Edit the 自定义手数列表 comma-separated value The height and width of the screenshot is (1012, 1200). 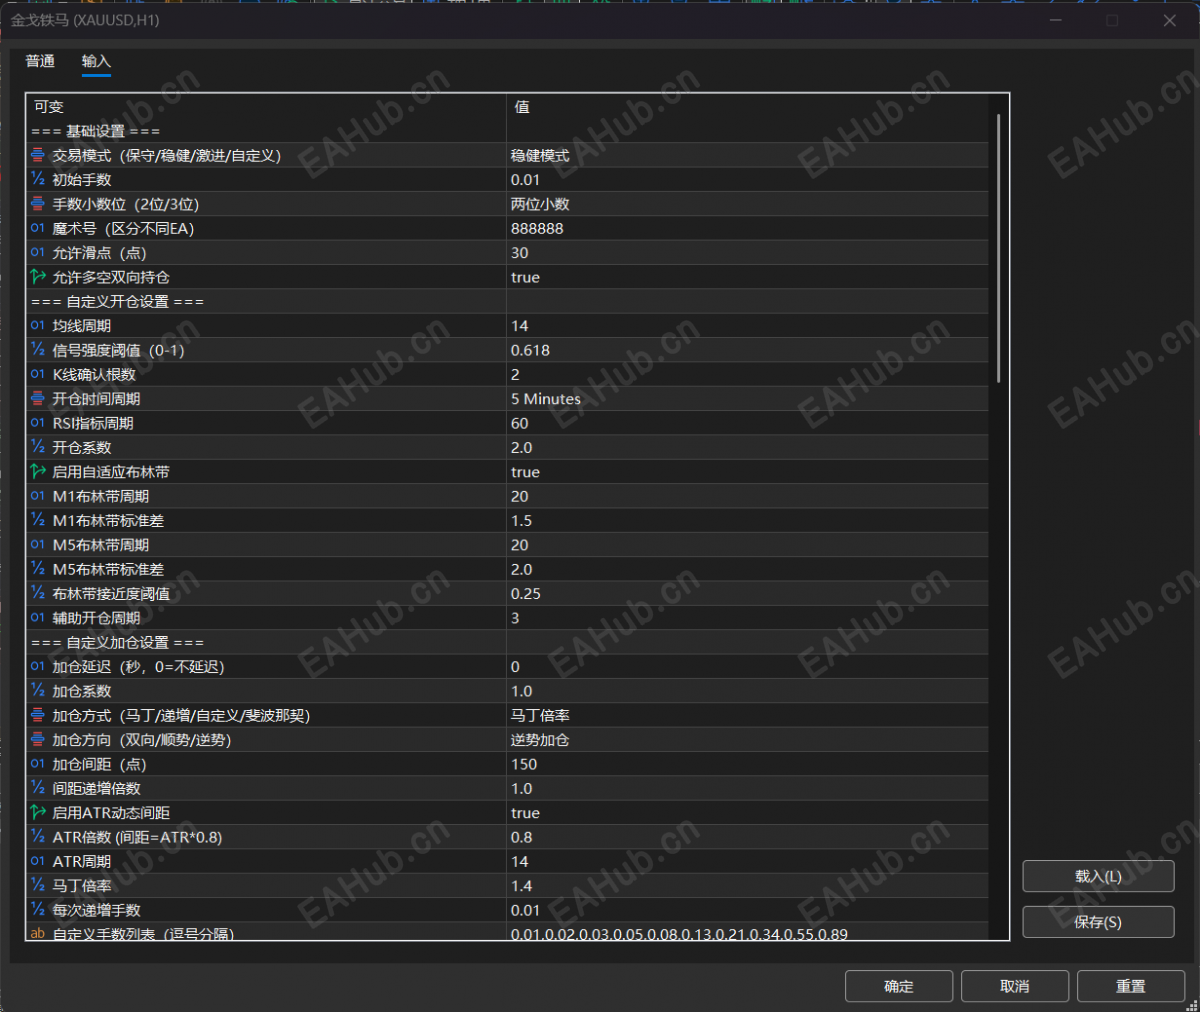coord(747,933)
